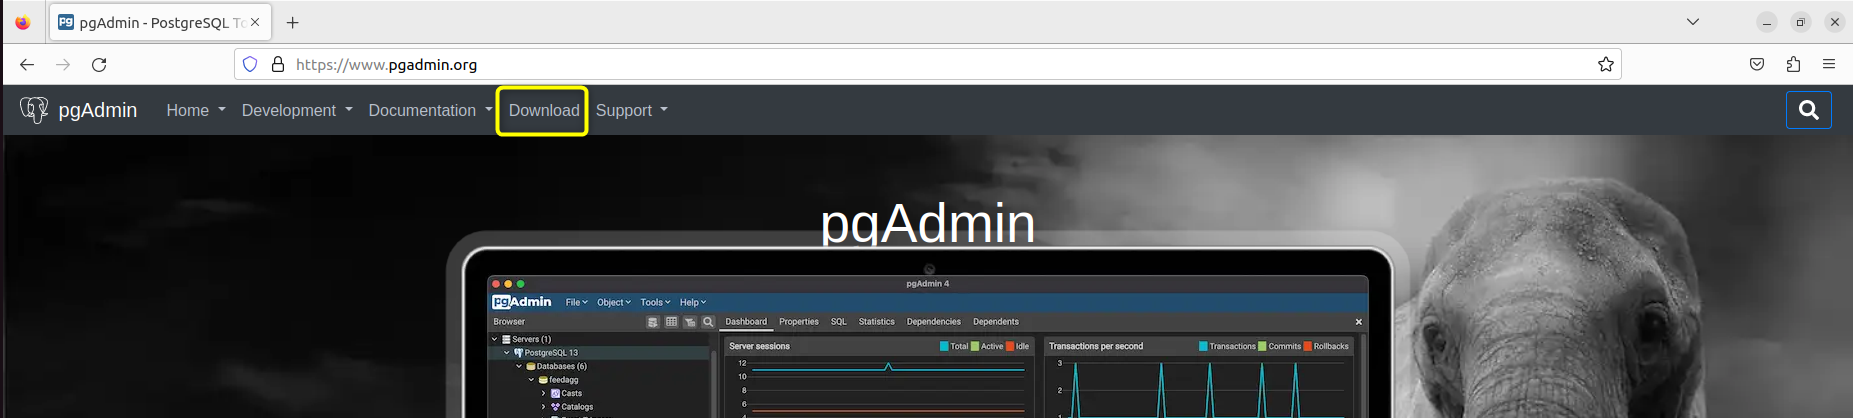The width and height of the screenshot is (1853, 418).
Task: Click the browser Forward arrow
Action: click(63, 64)
